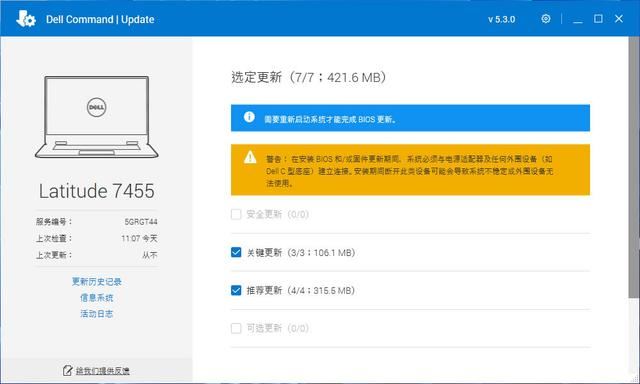This screenshot has width=640, height=384.
Task: Click the feedback pencil icon
Action: 67,371
